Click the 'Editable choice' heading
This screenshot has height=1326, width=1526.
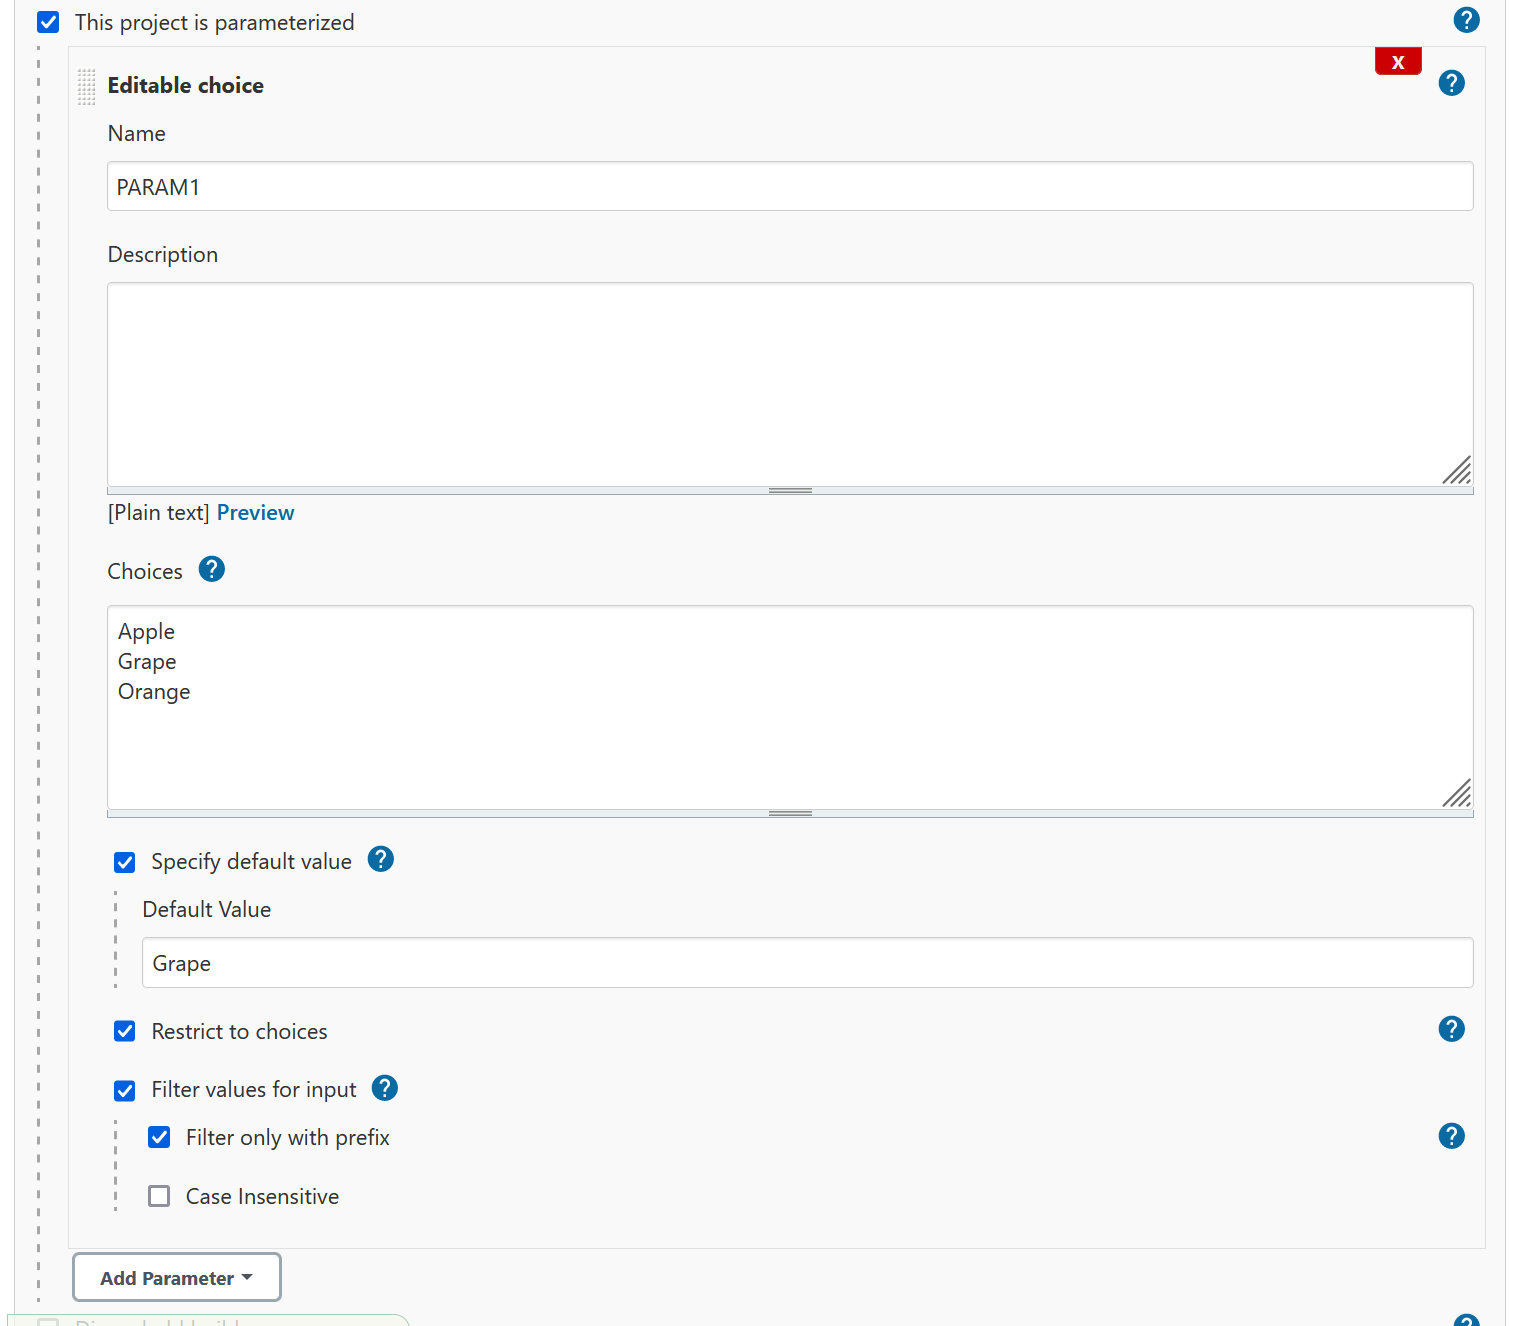[185, 86]
